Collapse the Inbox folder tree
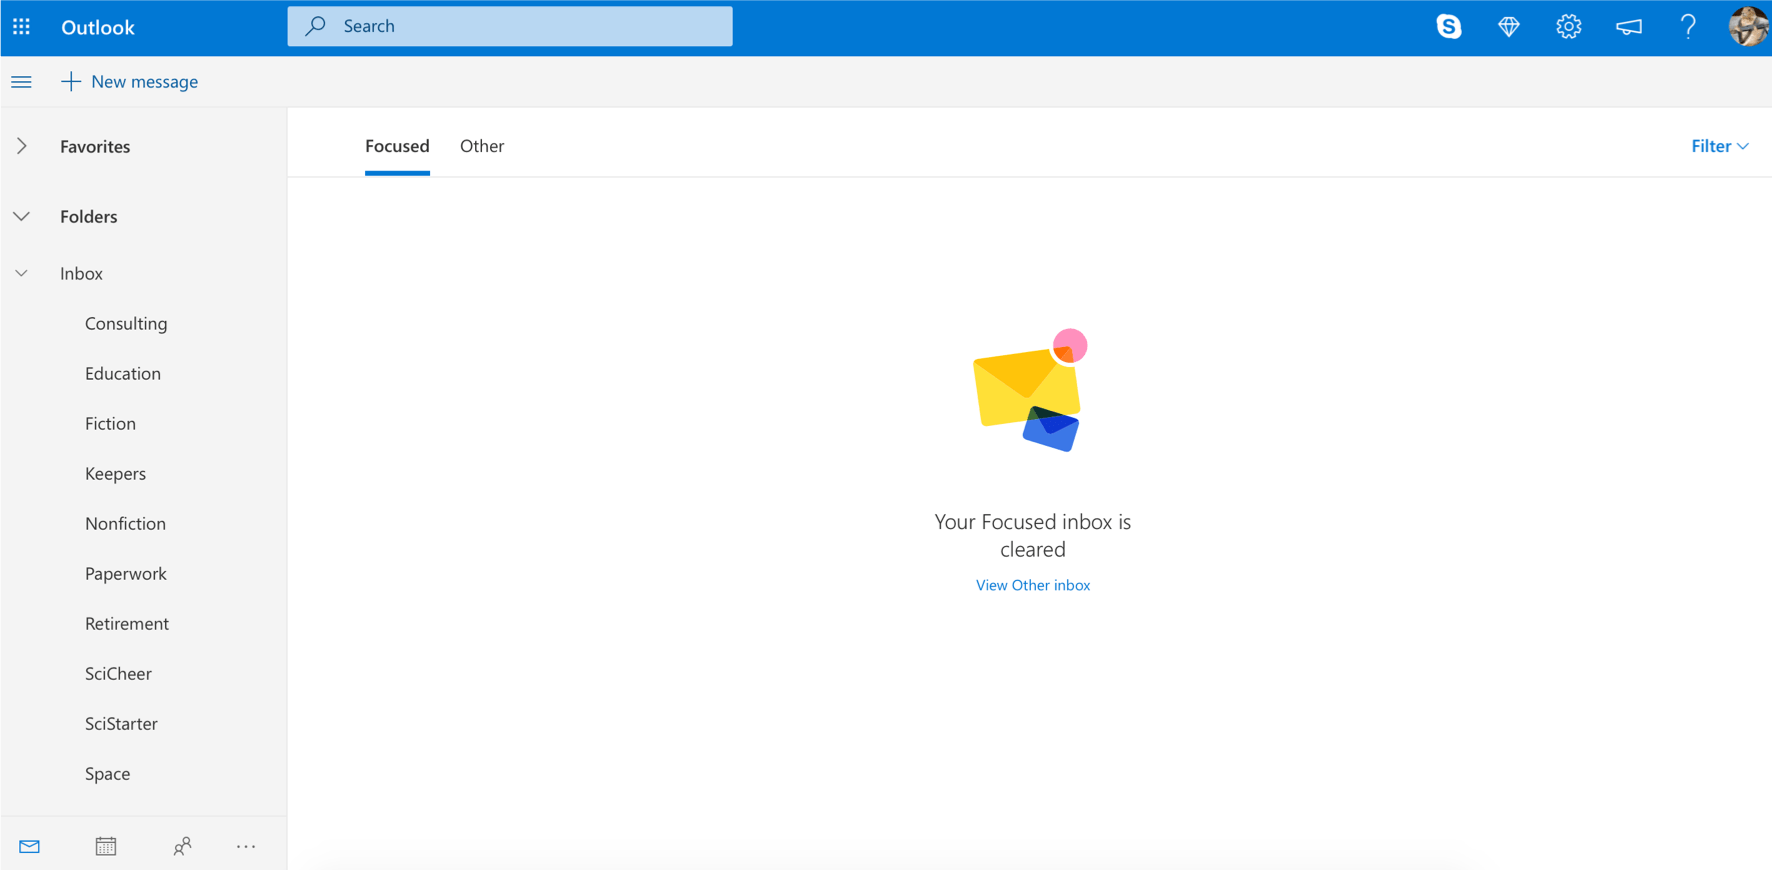This screenshot has height=870, width=1772. pos(21,273)
